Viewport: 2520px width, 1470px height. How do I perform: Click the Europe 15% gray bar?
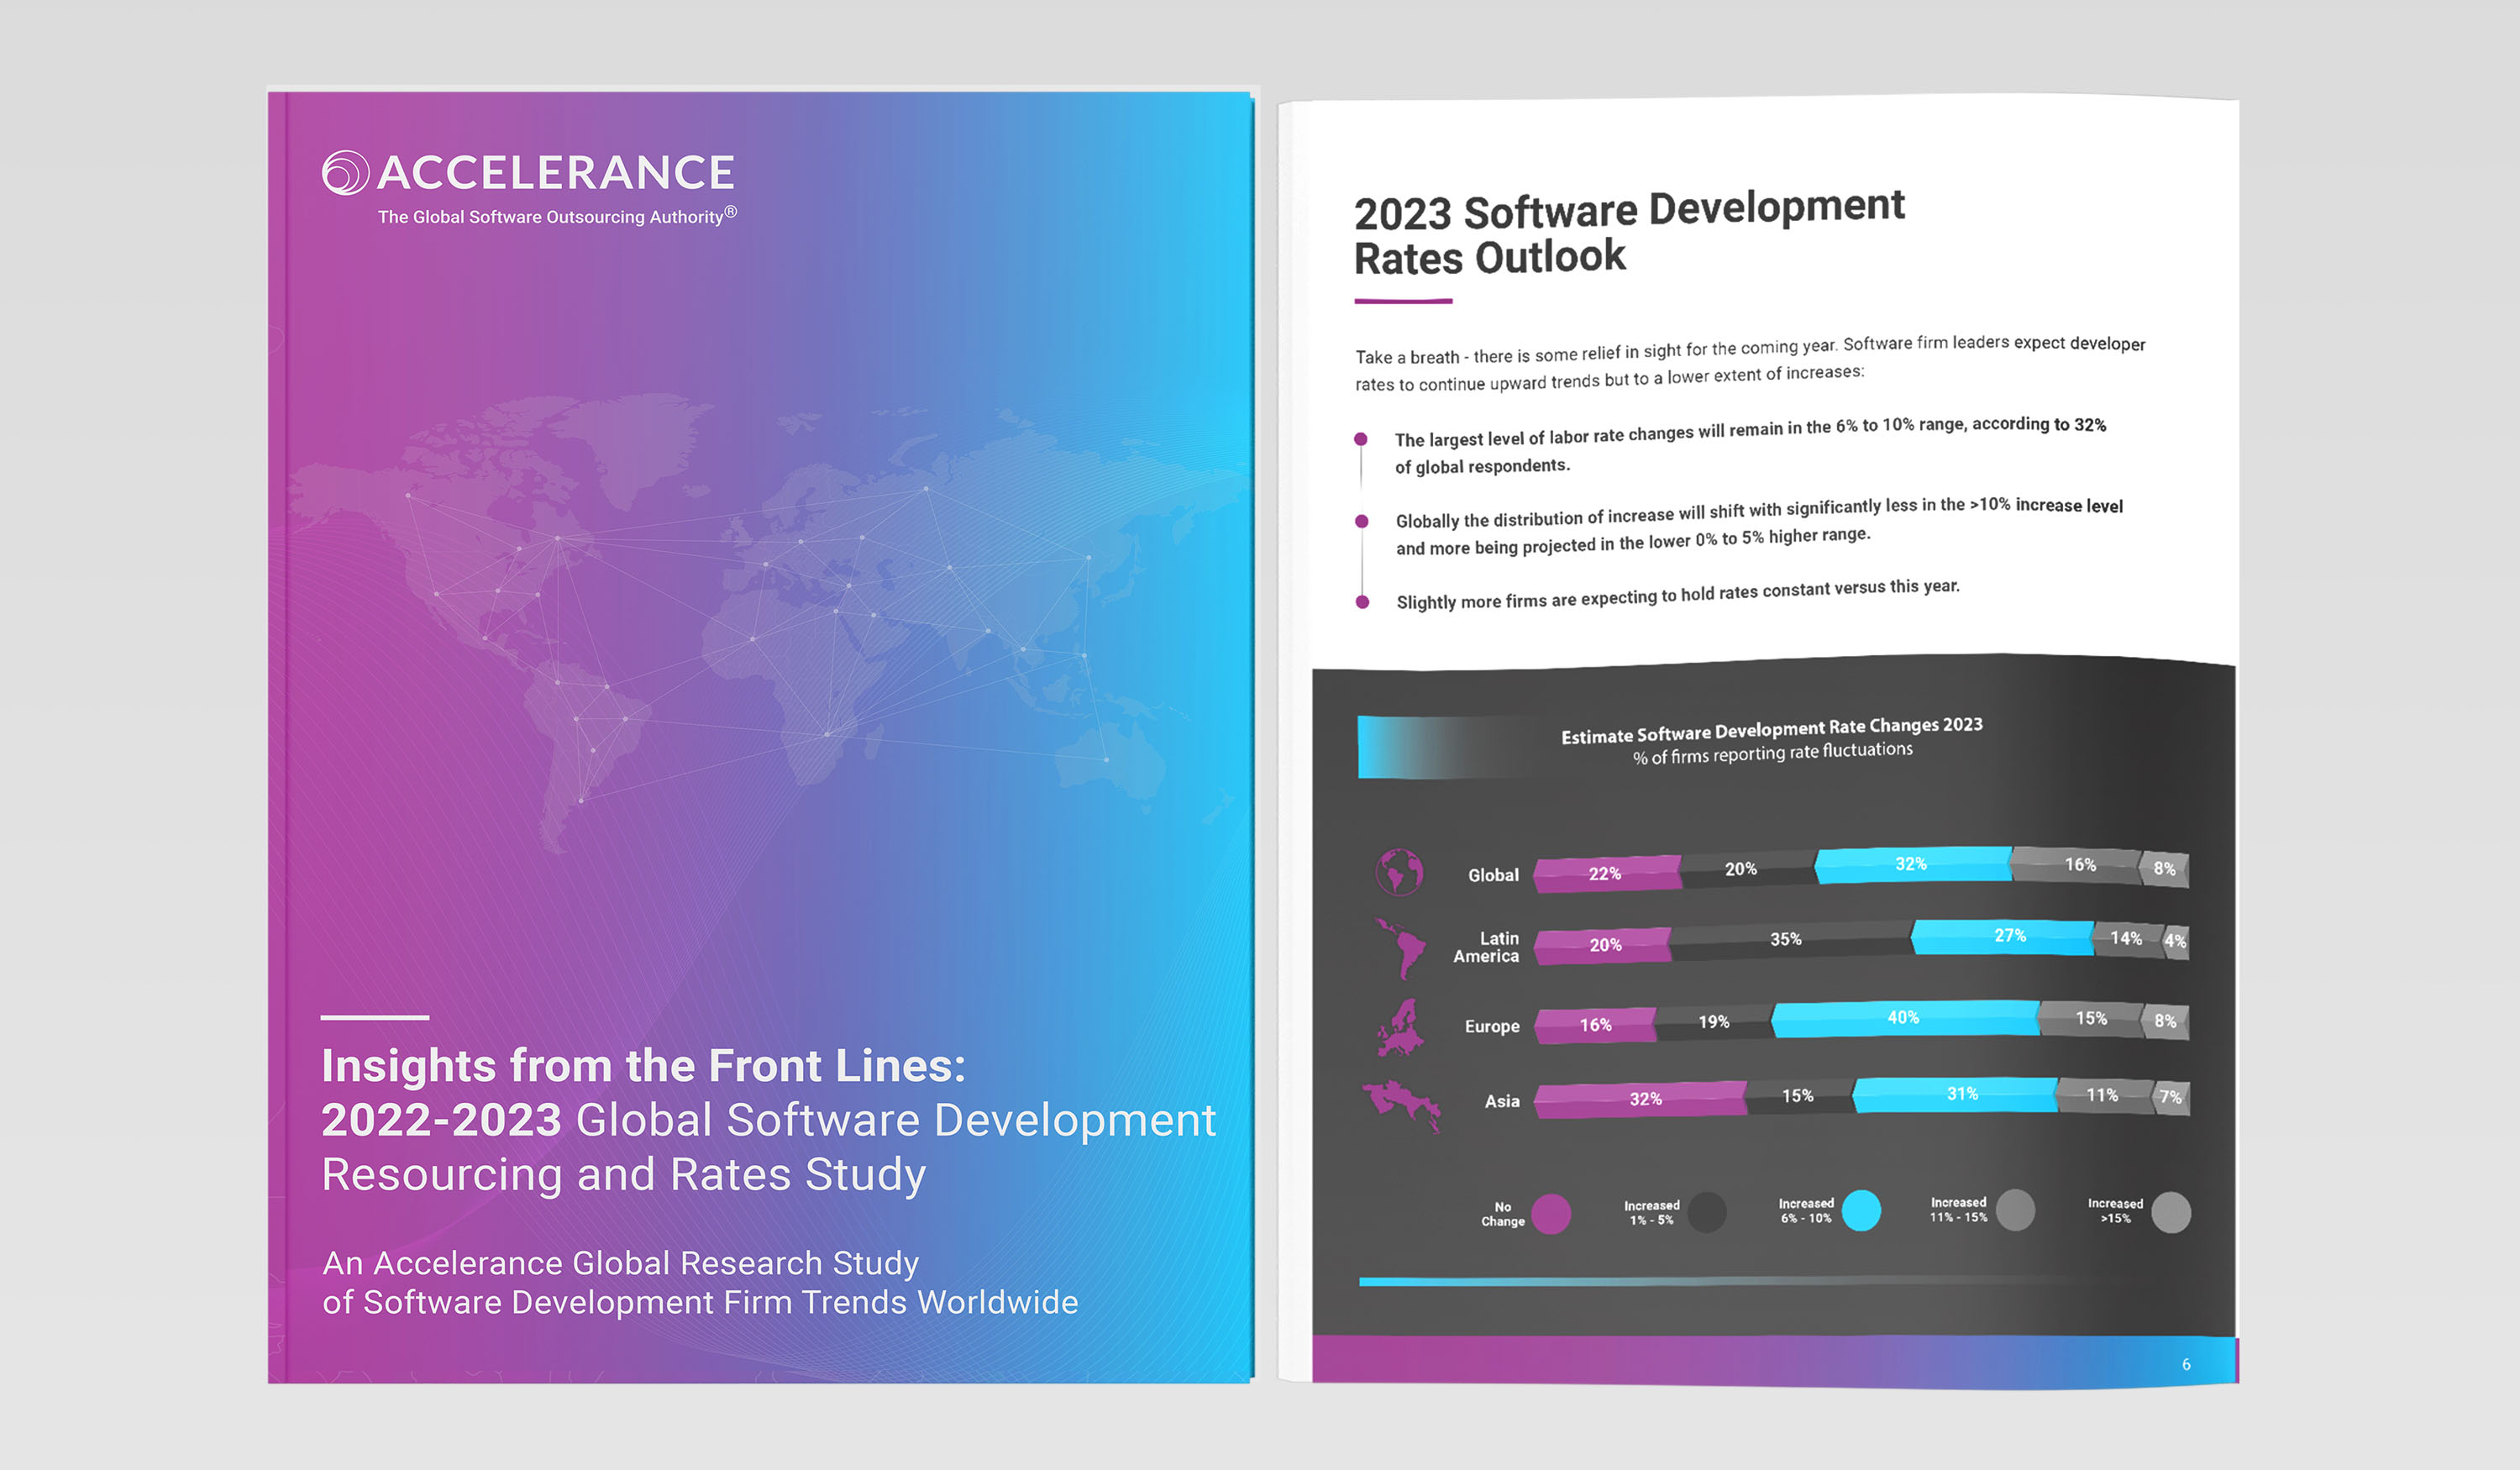point(2090,1019)
